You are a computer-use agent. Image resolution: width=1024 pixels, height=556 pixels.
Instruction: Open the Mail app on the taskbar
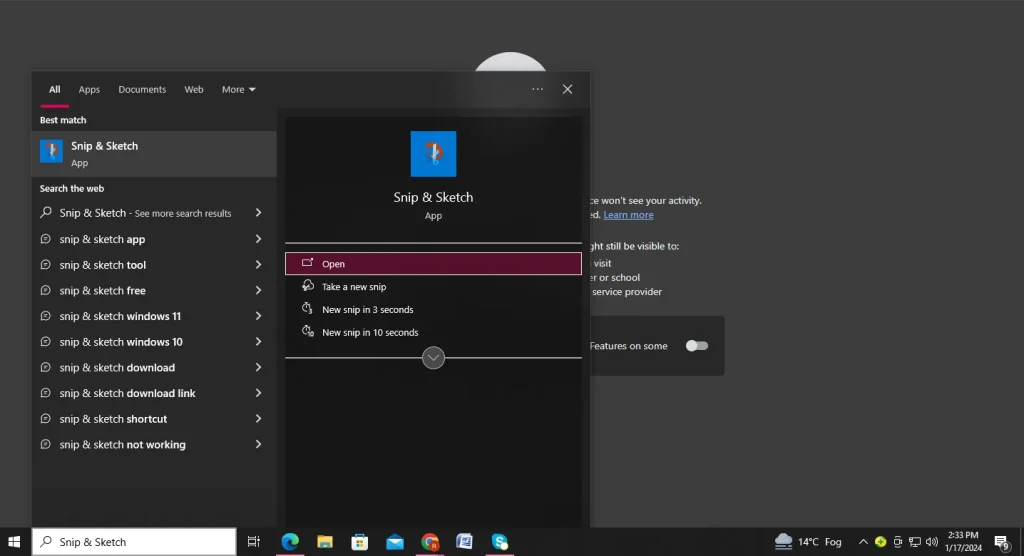(x=394, y=542)
